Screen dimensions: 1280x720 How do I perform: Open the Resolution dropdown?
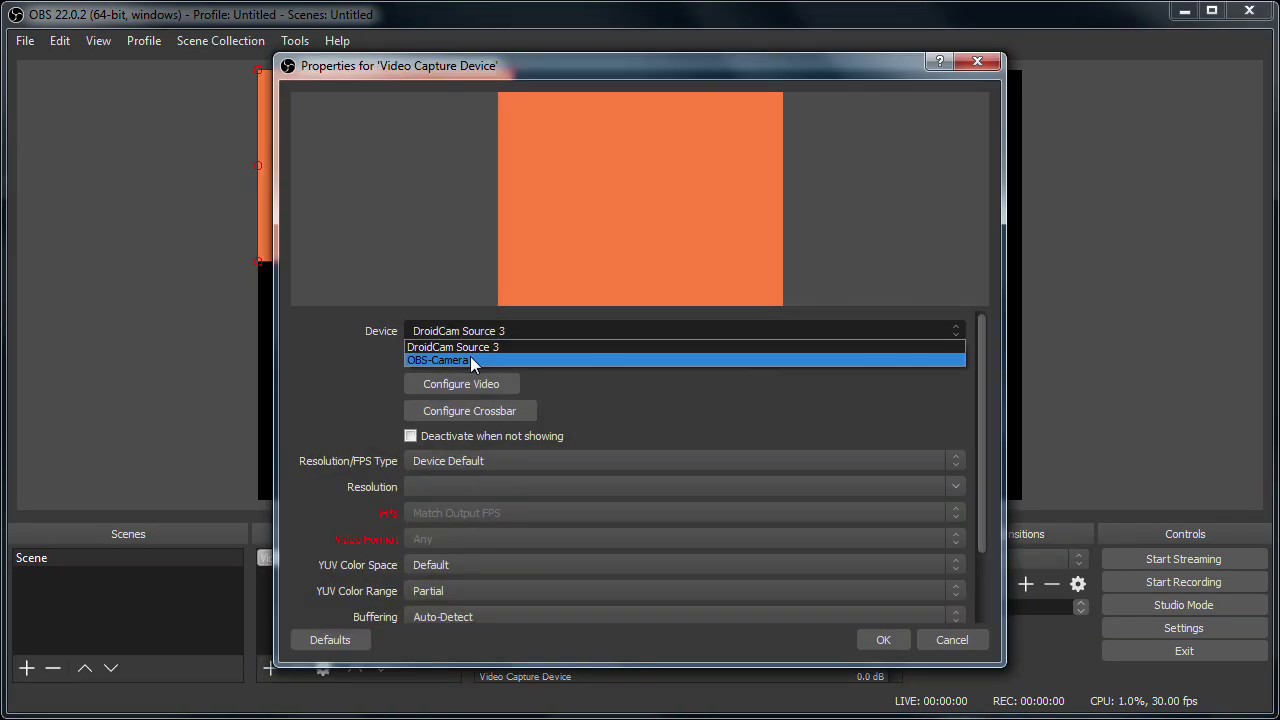[x=685, y=487]
